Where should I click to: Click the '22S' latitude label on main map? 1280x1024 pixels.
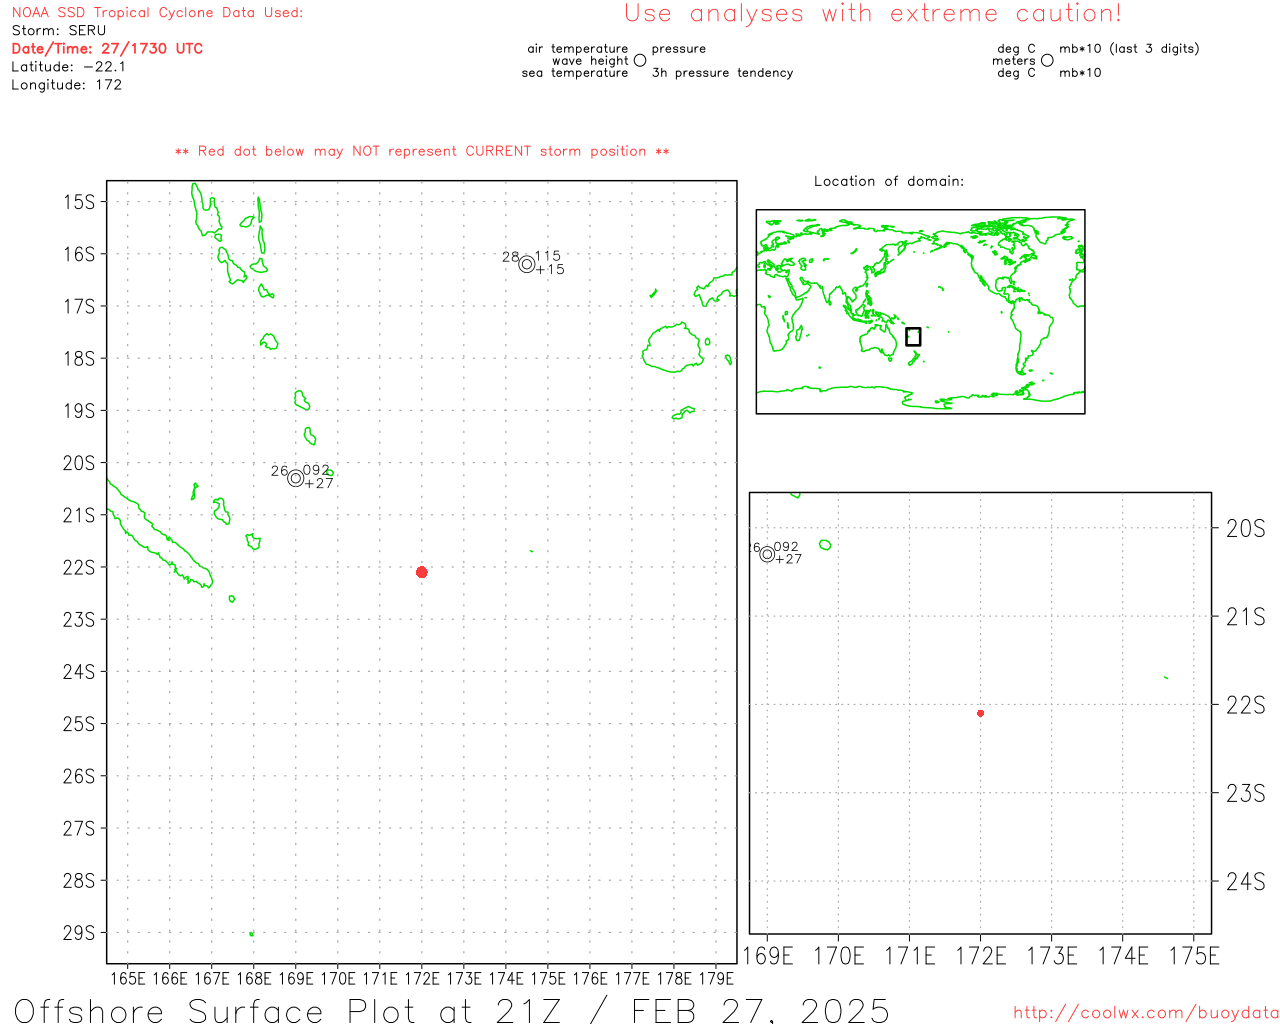pos(79,567)
